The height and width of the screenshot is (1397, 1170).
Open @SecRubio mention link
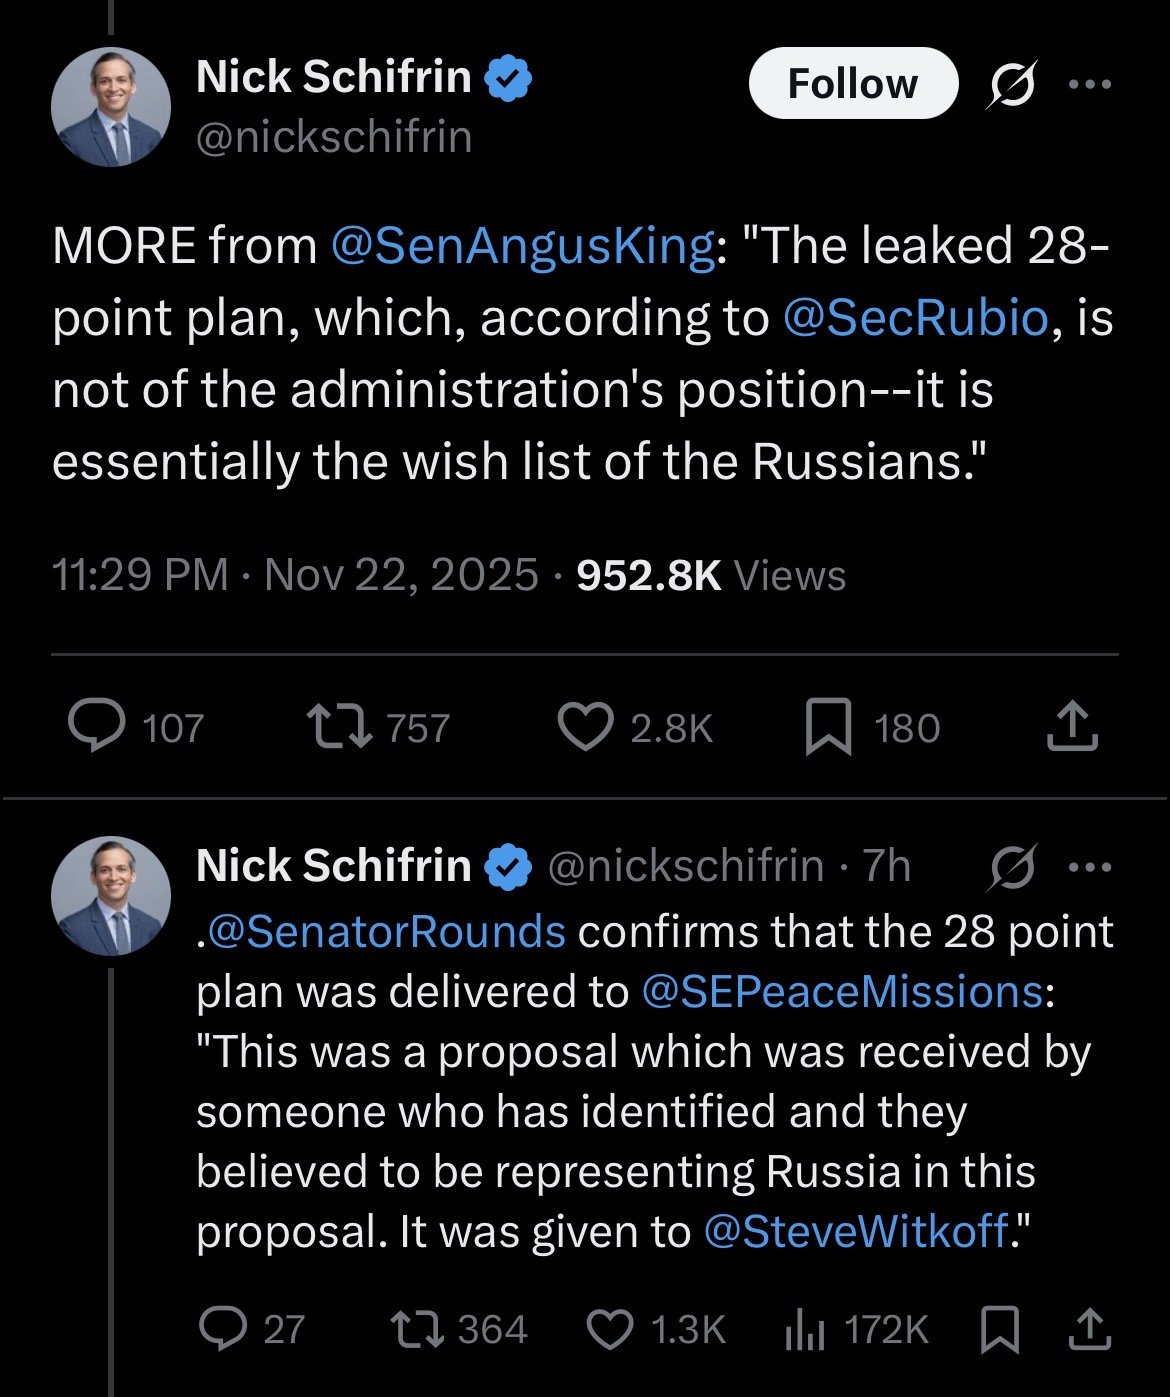916,318
